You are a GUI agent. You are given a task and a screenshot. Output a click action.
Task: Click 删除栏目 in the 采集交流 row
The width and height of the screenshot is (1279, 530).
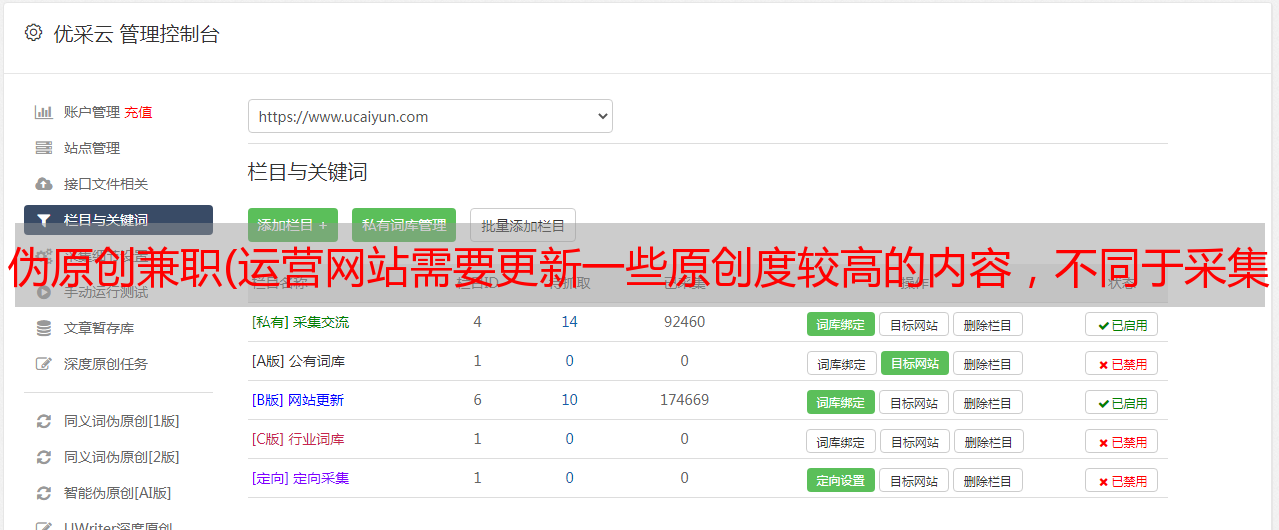(x=988, y=324)
